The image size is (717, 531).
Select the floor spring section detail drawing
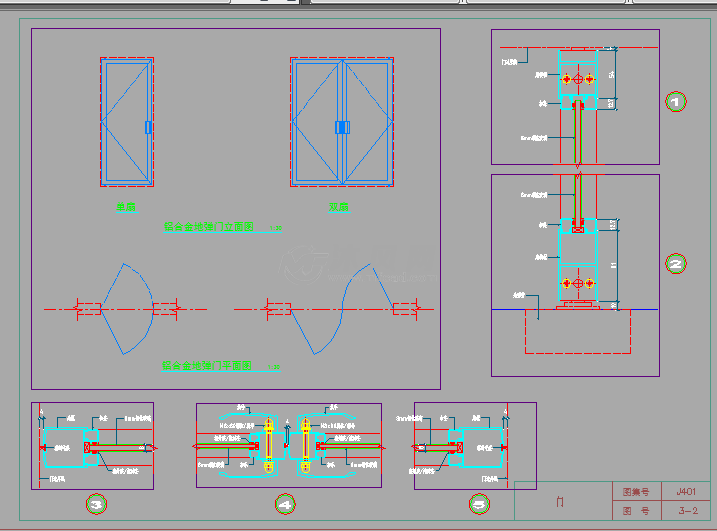(x=575, y=275)
